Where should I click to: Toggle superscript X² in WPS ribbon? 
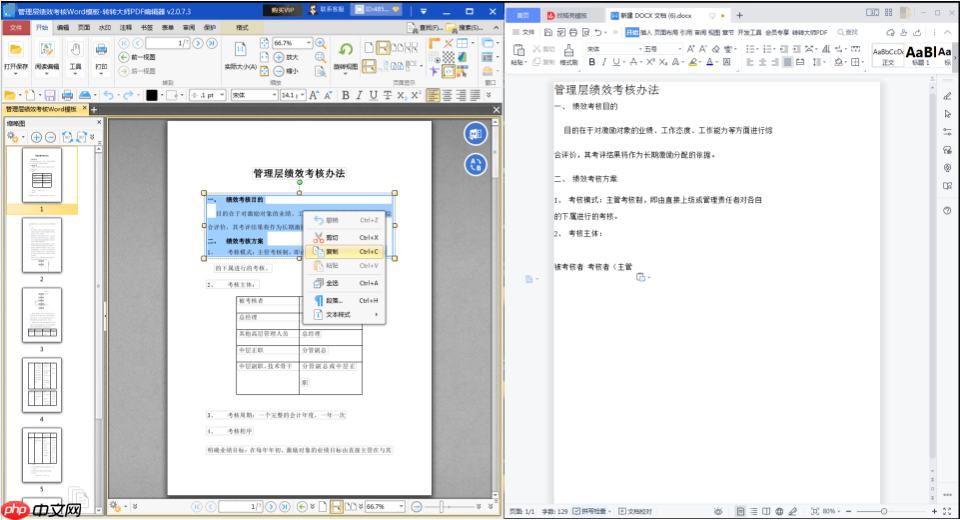651,62
